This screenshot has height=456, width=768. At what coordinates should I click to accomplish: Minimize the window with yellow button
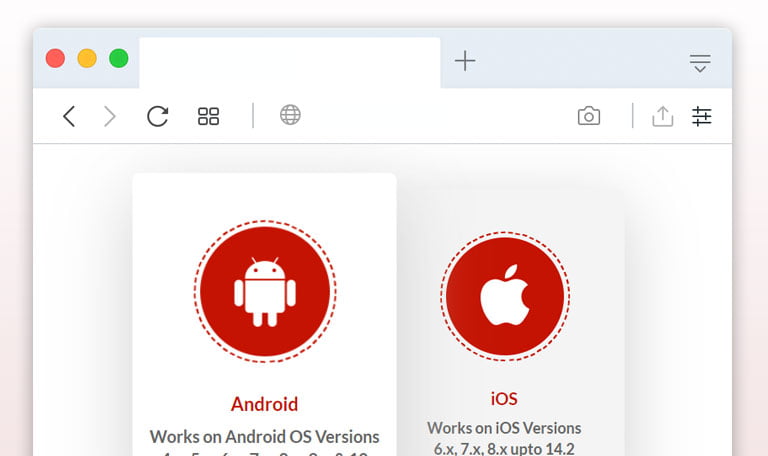click(87, 58)
